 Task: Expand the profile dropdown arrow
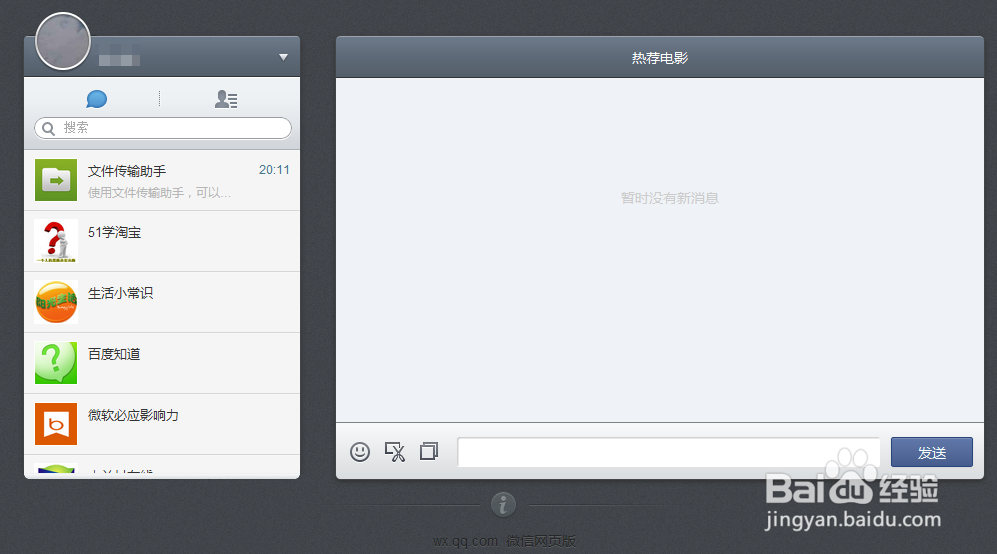click(284, 57)
